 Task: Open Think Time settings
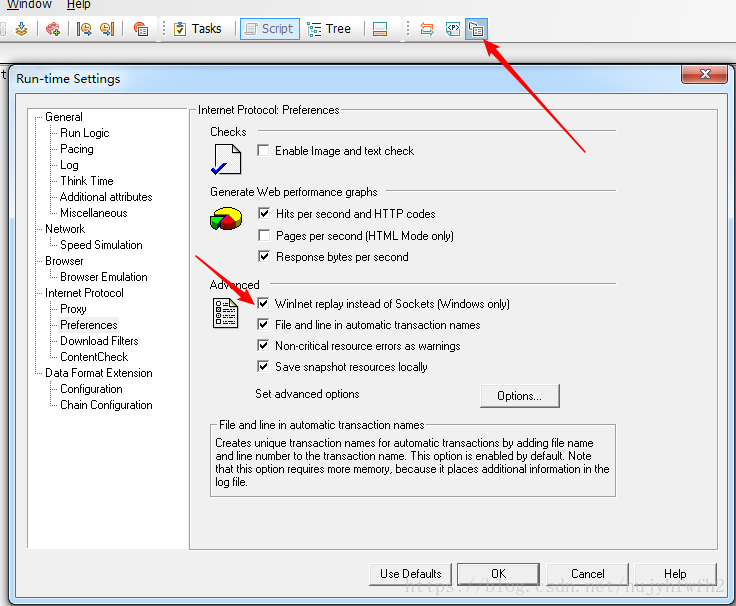pos(87,181)
